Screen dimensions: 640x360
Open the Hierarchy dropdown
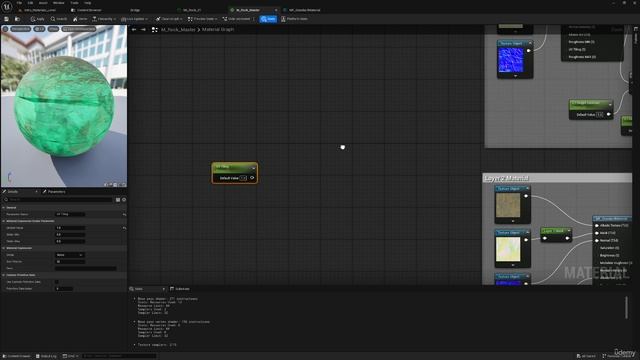coord(104,19)
